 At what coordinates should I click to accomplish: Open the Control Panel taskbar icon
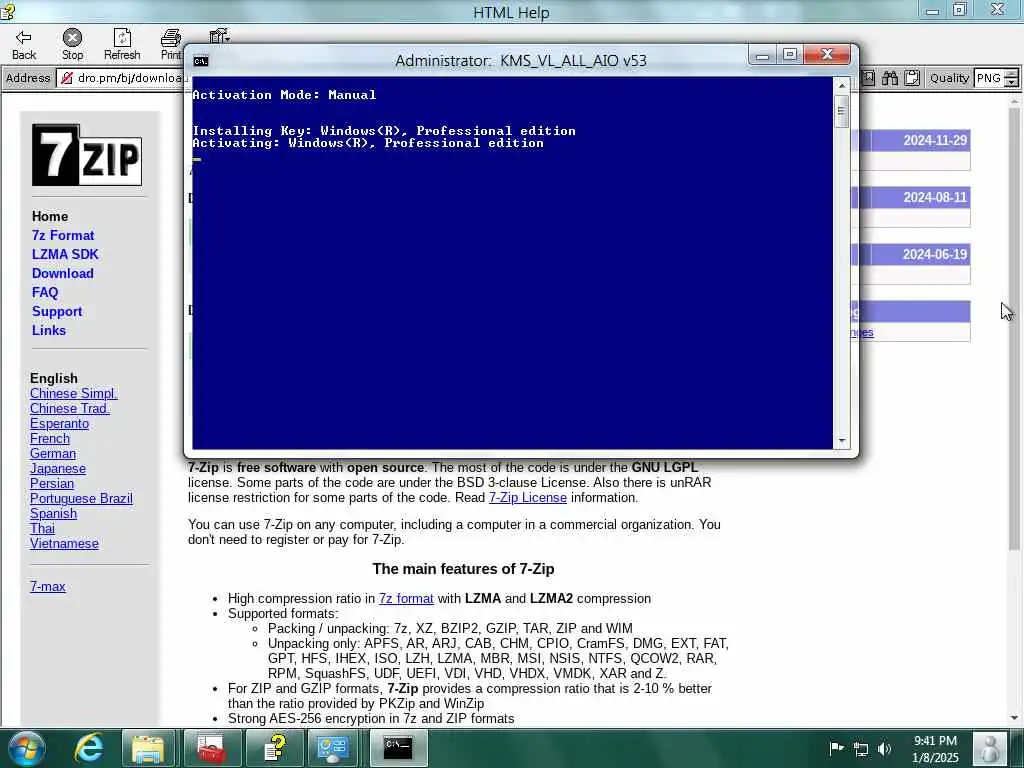tap(332, 748)
